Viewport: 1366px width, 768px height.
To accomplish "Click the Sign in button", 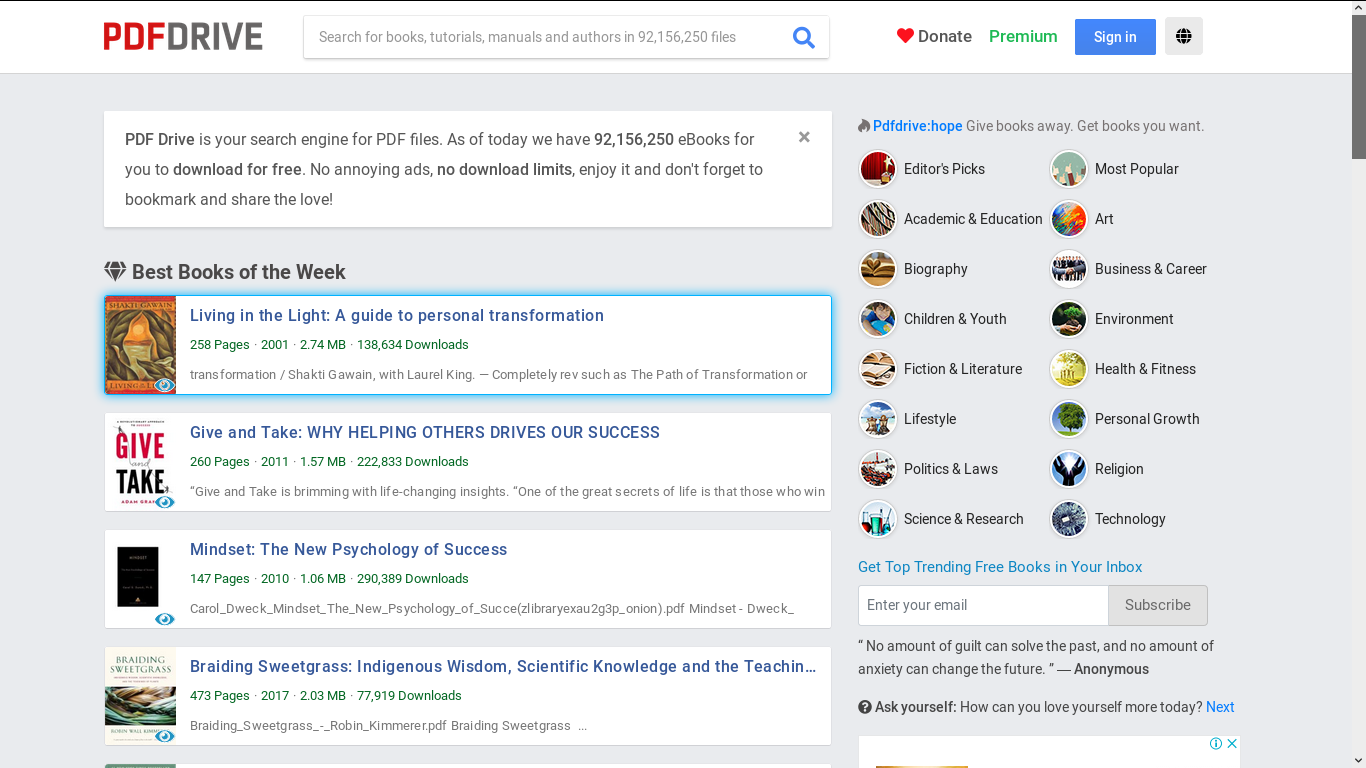I will coord(1115,37).
